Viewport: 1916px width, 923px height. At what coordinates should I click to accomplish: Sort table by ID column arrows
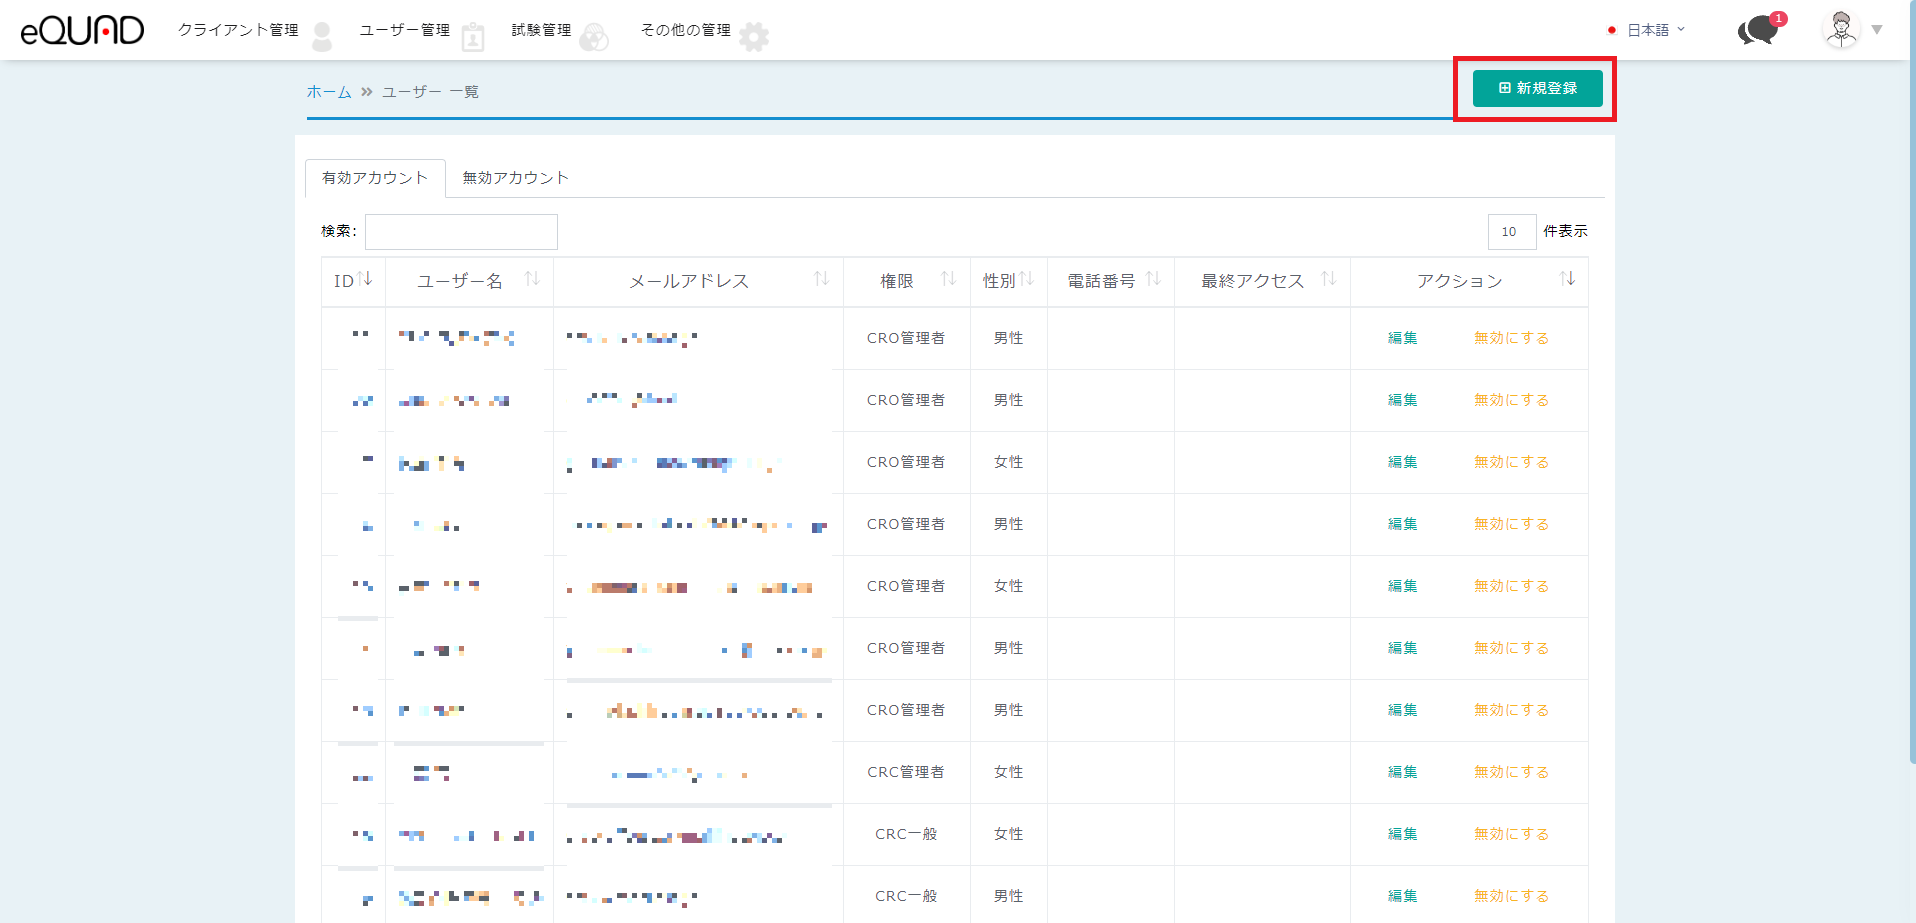[x=365, y=279]
